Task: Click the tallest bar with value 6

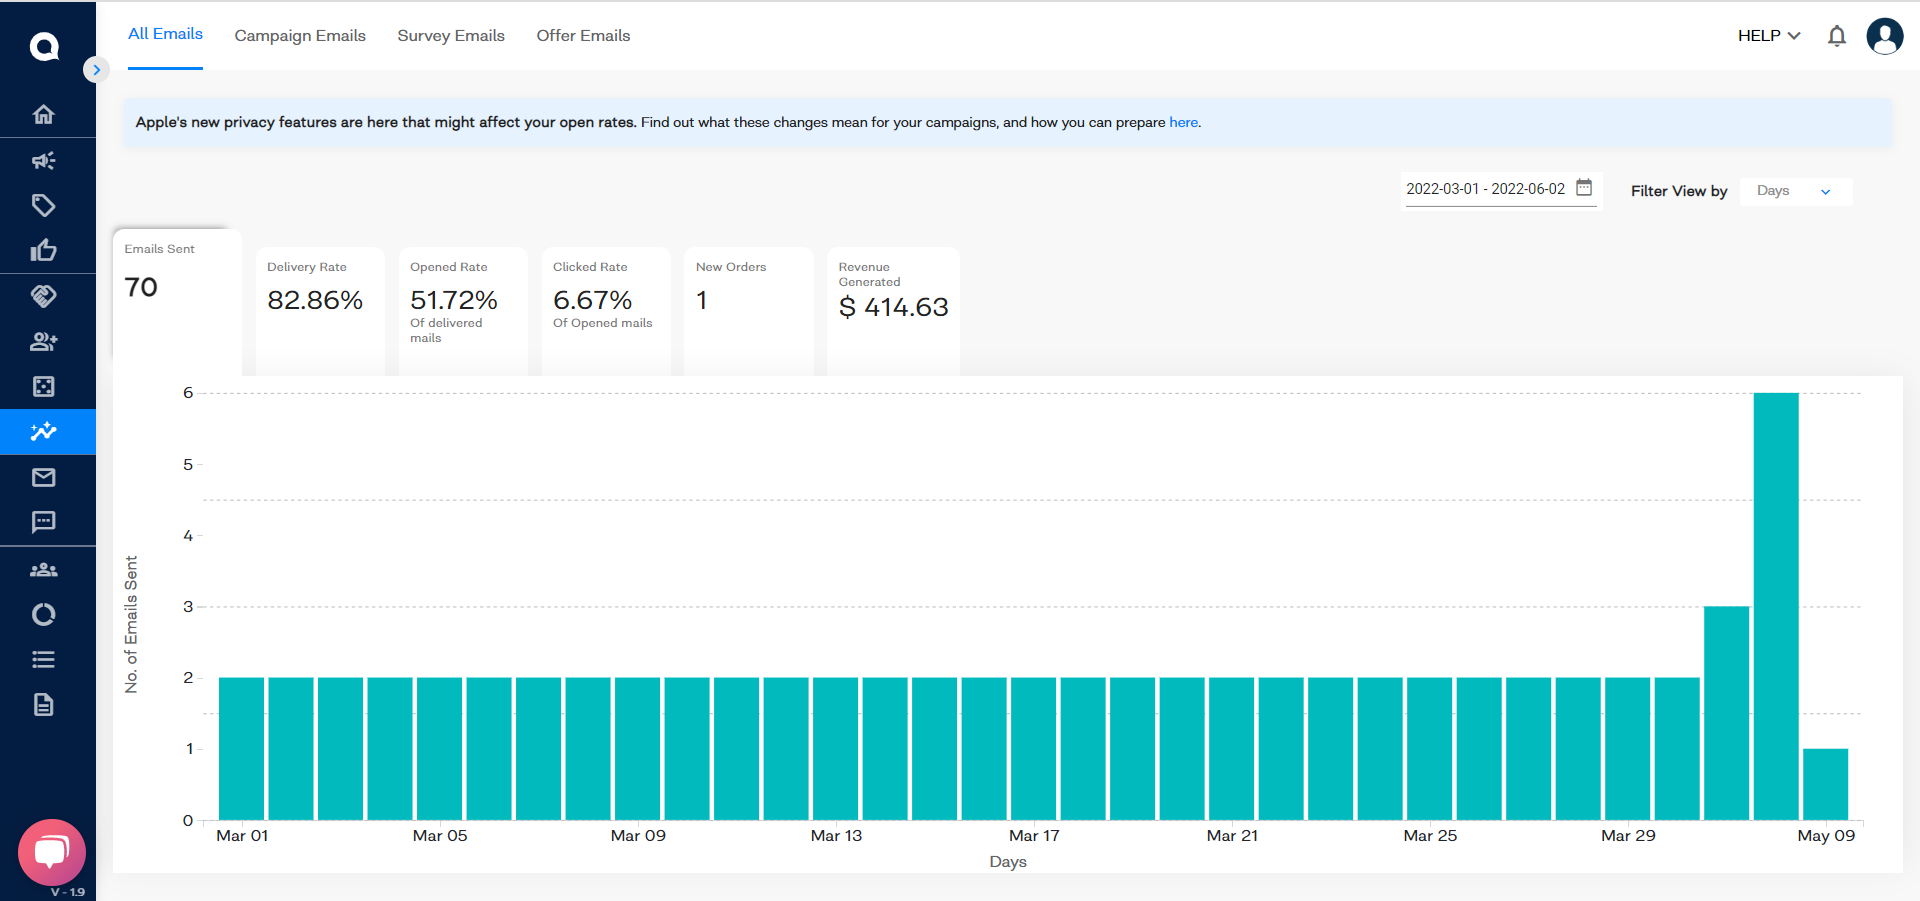Action: 1776,606
